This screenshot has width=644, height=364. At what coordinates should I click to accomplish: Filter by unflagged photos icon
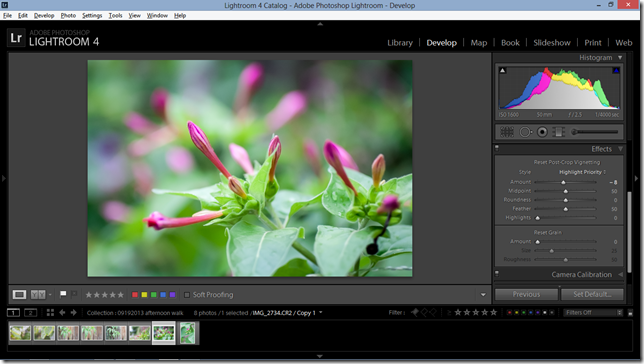(x=424, y=313)
